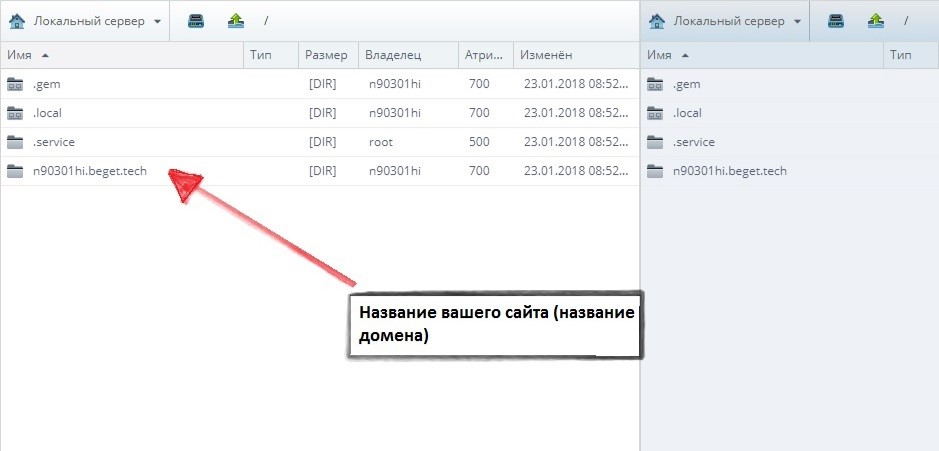Sort left panel by Имя column
939x451 pixels.
click(x=122, y=55)
